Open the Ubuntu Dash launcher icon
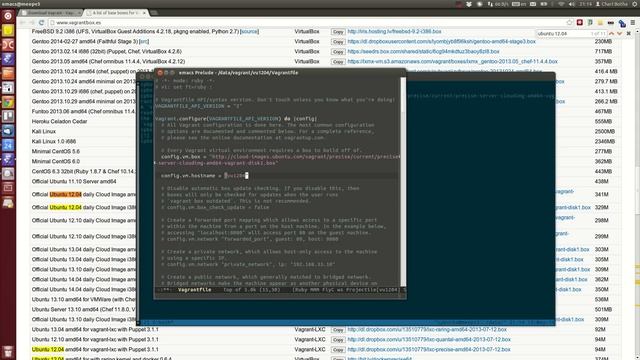This screenshot has width=640, height=360. coord(8,16)
